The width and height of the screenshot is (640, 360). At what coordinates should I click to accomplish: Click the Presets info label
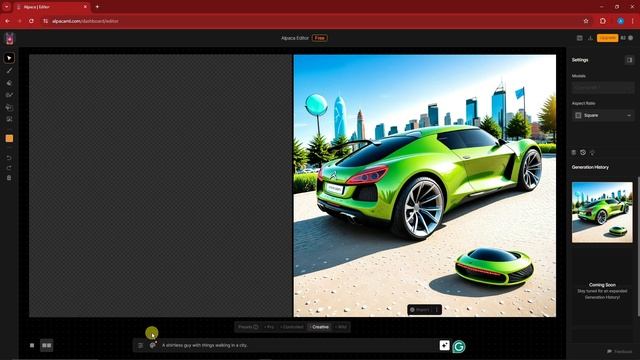point(248,327)
